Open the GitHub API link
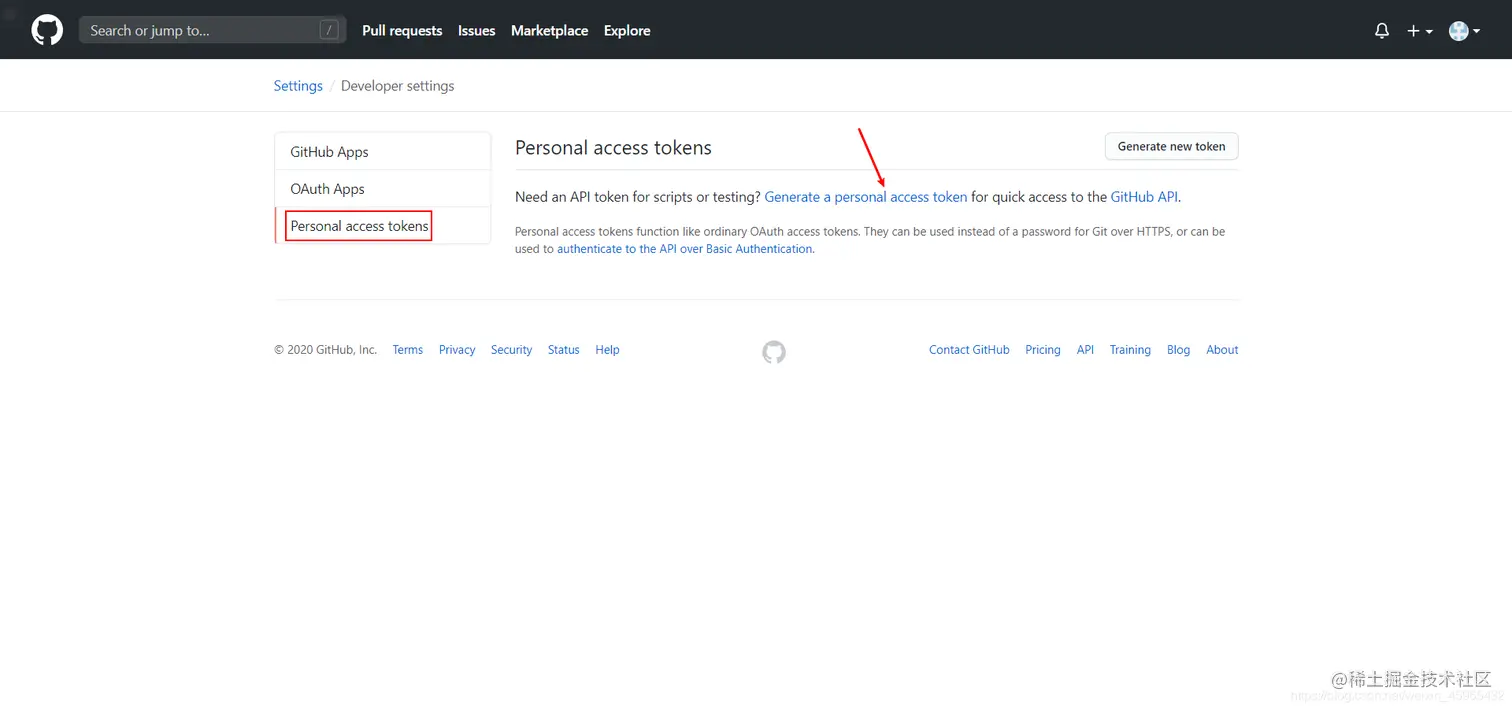This screenshot has width=1512, height=710. [x=1144, y=197]
